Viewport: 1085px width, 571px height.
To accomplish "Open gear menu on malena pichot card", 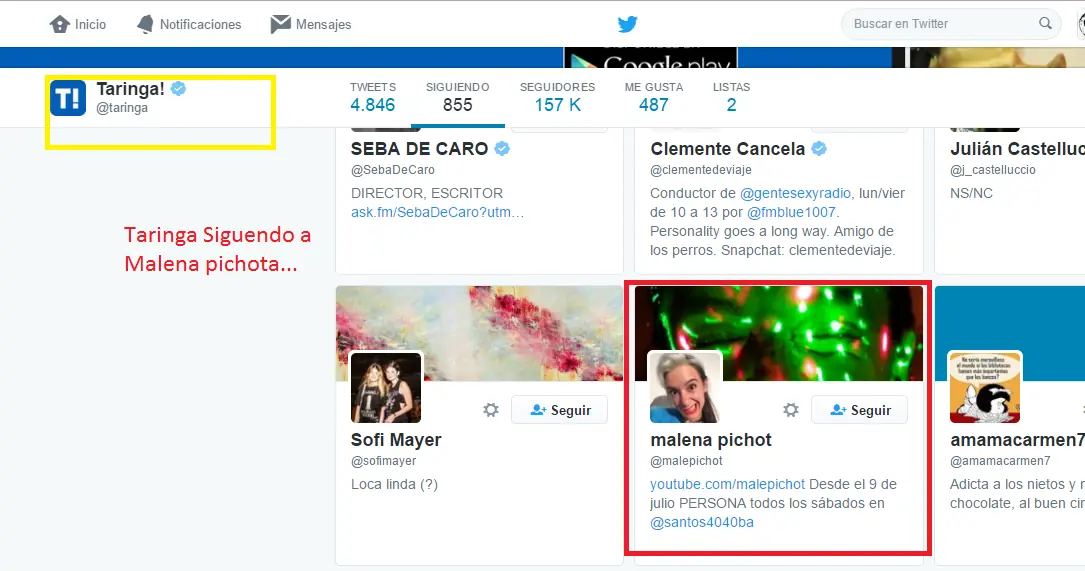I will pos(790,410).
